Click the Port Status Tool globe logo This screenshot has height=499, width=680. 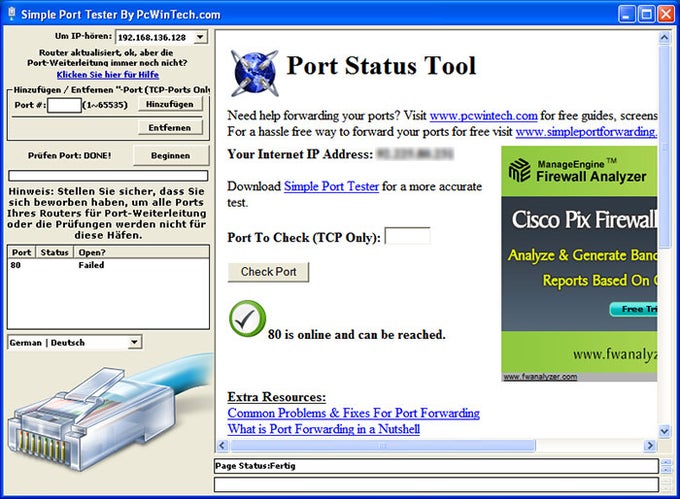[x=255, y=73]
